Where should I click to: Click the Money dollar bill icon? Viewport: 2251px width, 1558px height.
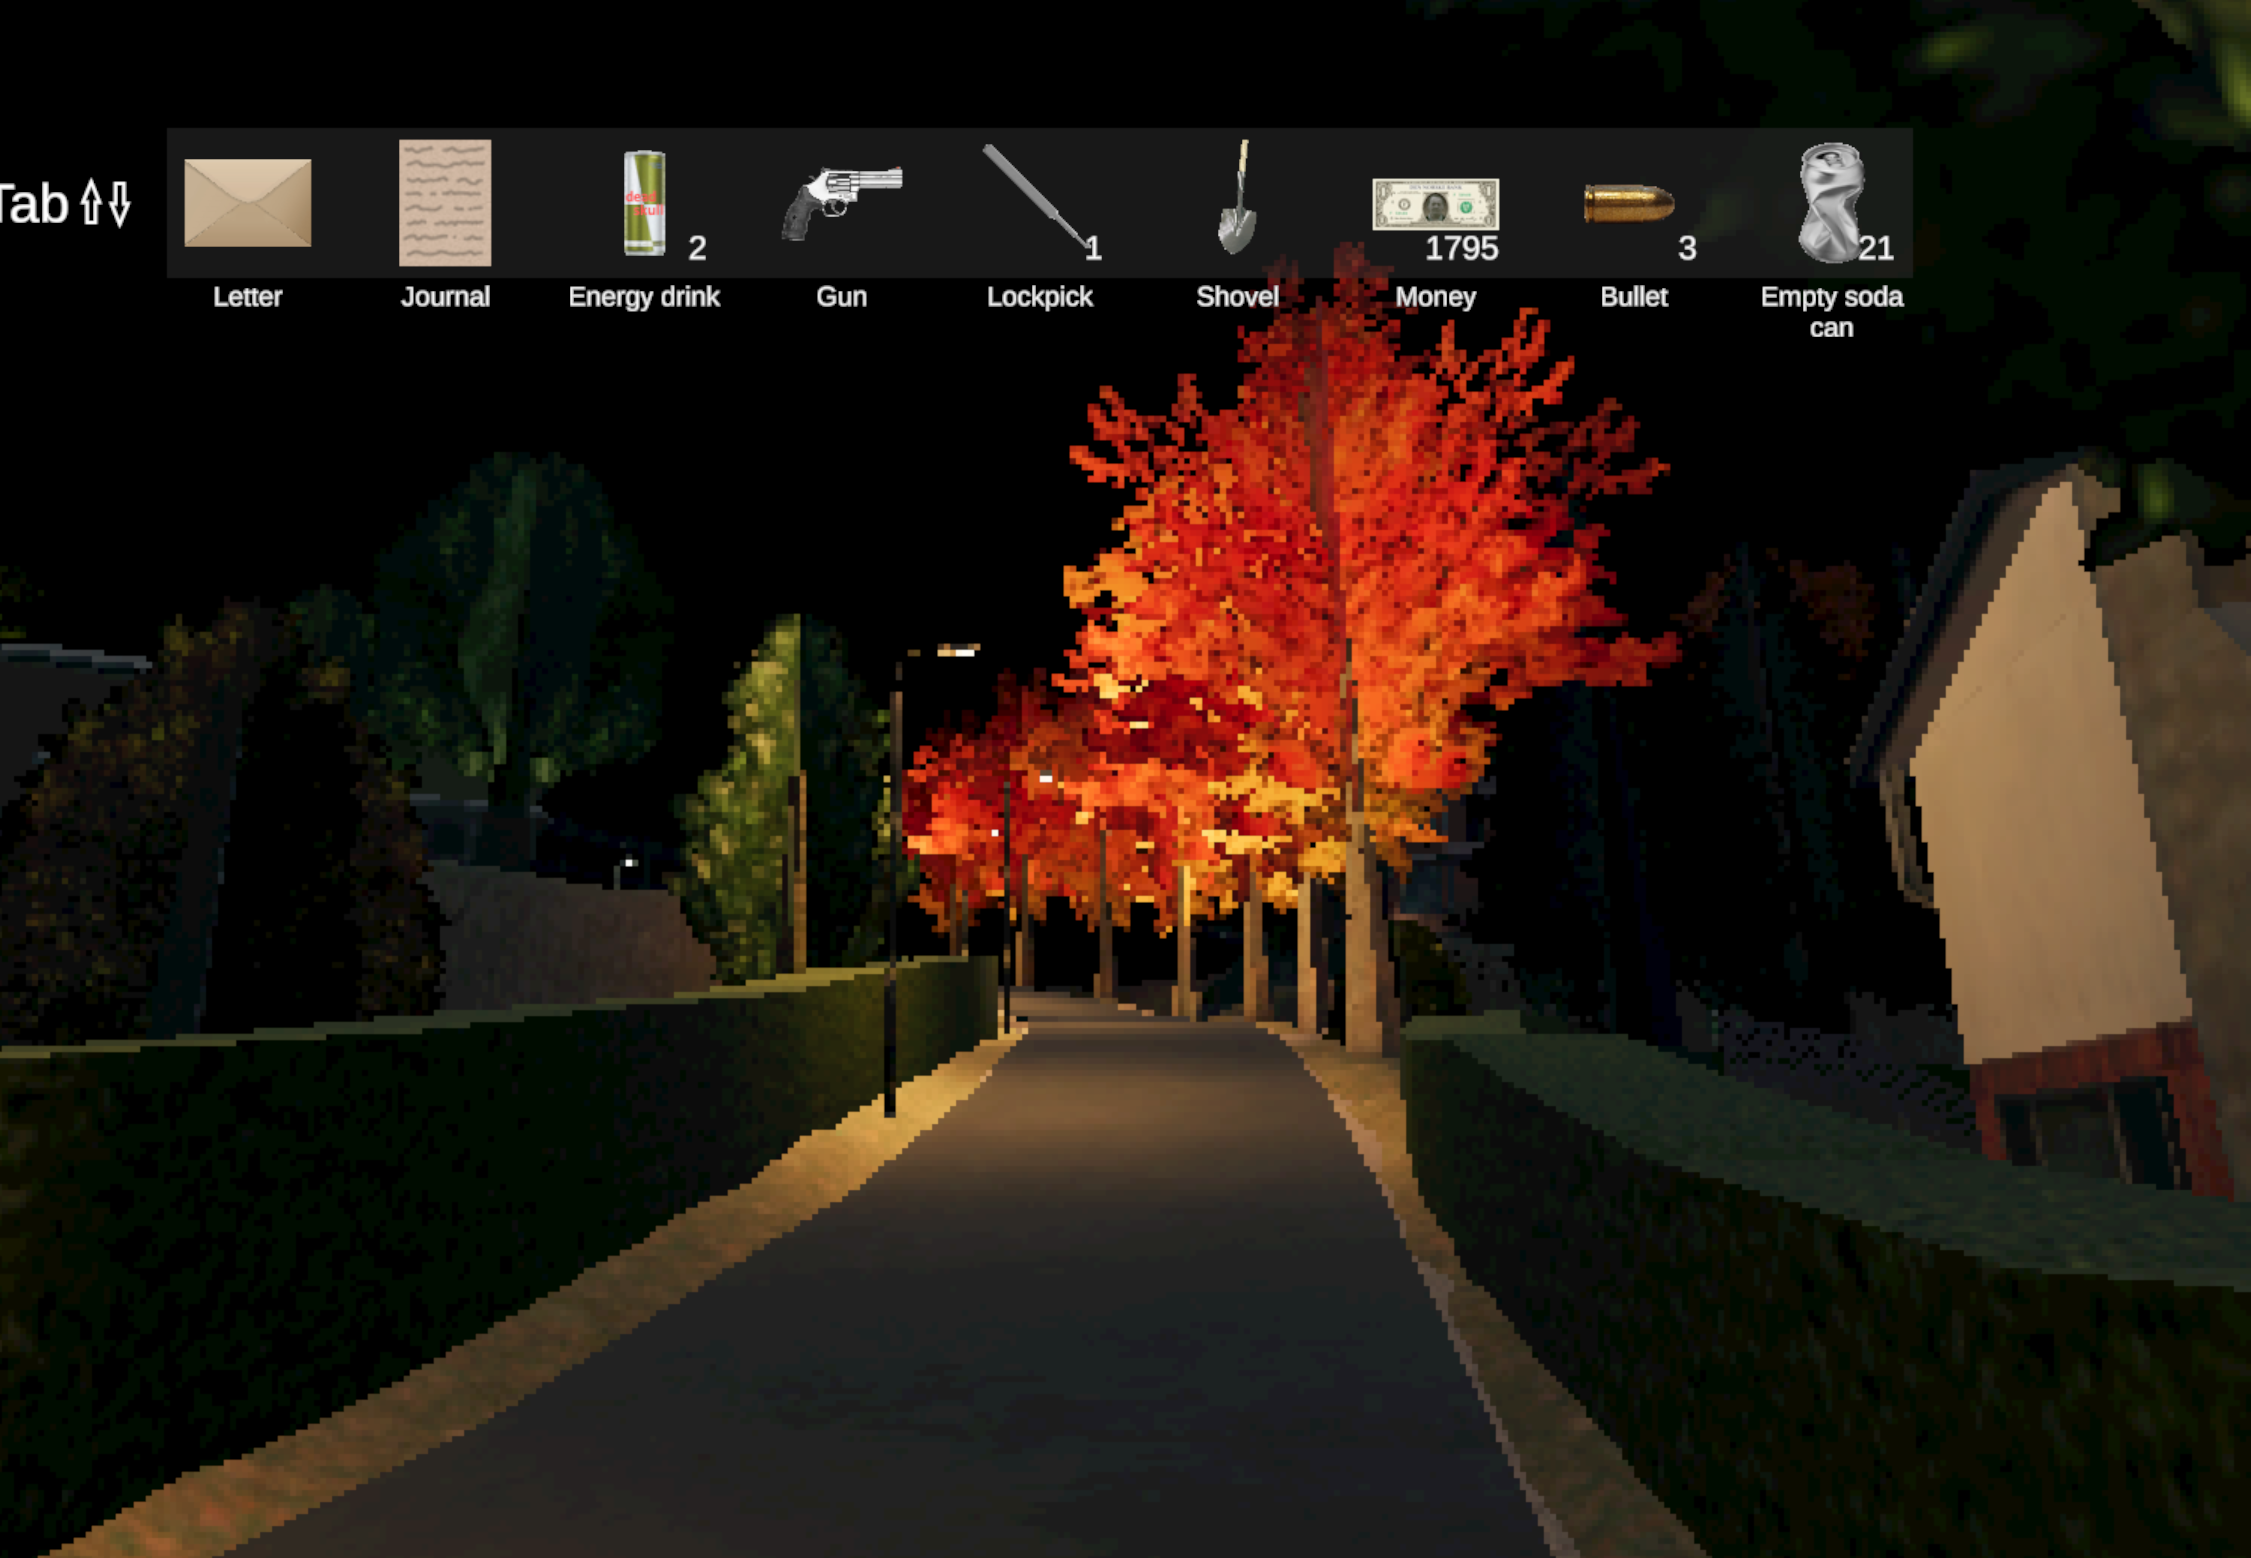1435,203
